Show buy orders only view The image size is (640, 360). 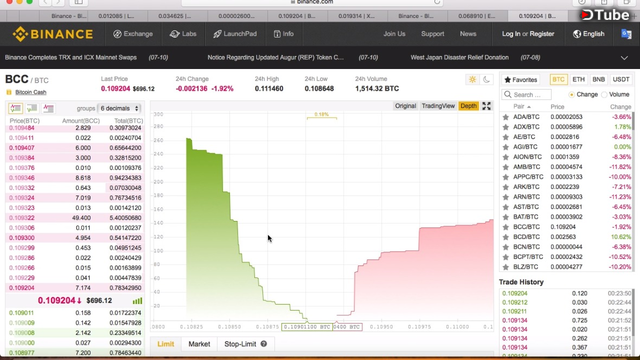tap(32, 108)
